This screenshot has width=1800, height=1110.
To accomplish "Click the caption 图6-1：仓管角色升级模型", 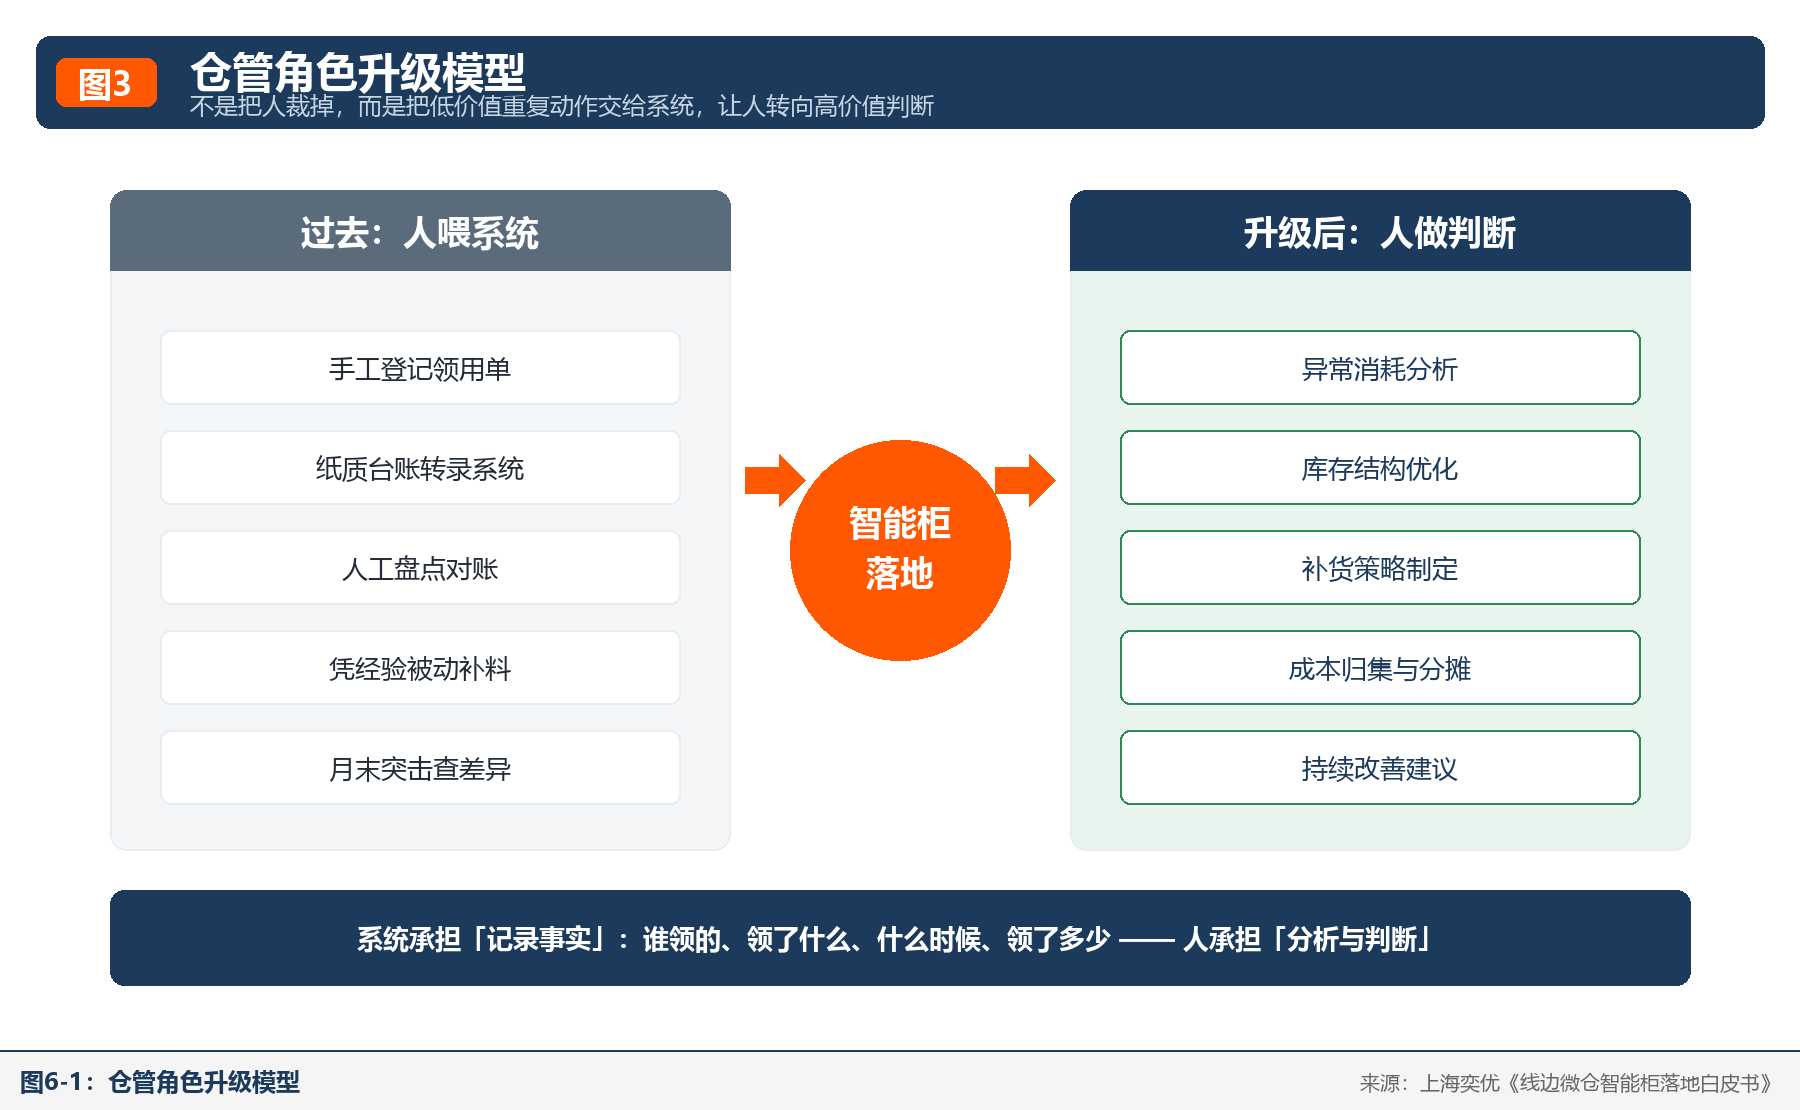I will point(160,1082).
